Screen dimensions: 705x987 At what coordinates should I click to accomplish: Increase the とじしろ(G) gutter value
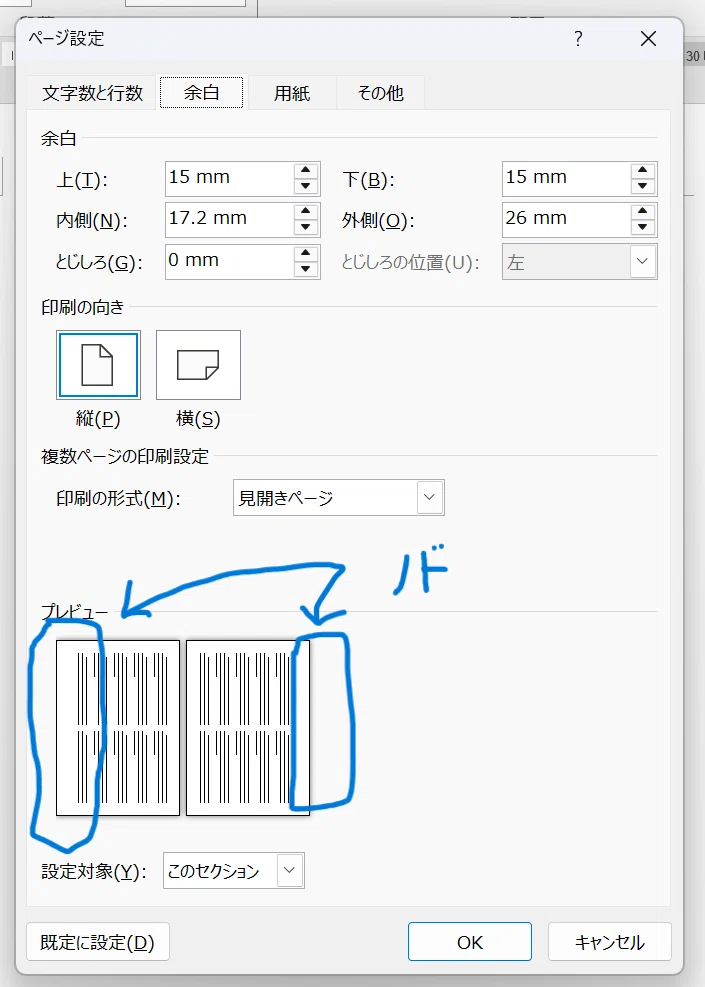pyautogui.click(x=306, y=253)
